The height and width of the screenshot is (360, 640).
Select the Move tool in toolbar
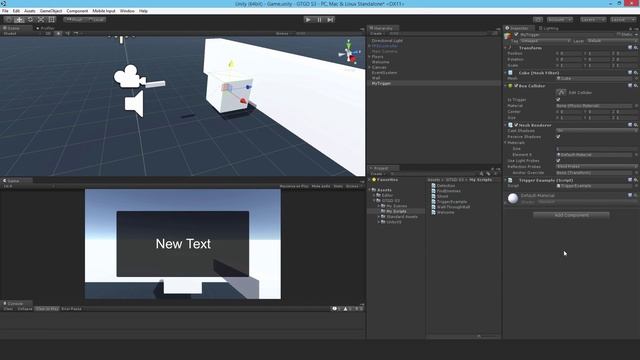point(19,20)
